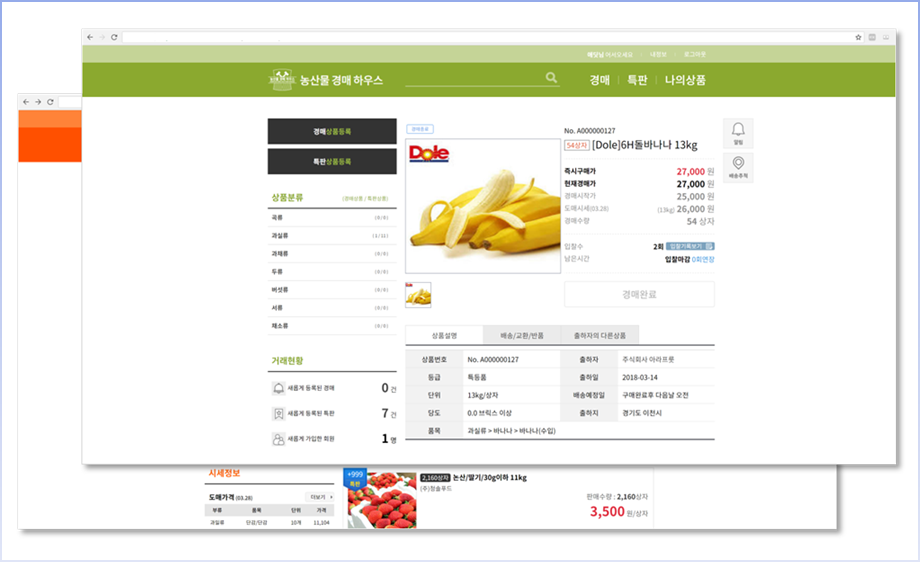Click back arrow in the rear browser window
Screen dimensions: 920x562
coord(26,101)
